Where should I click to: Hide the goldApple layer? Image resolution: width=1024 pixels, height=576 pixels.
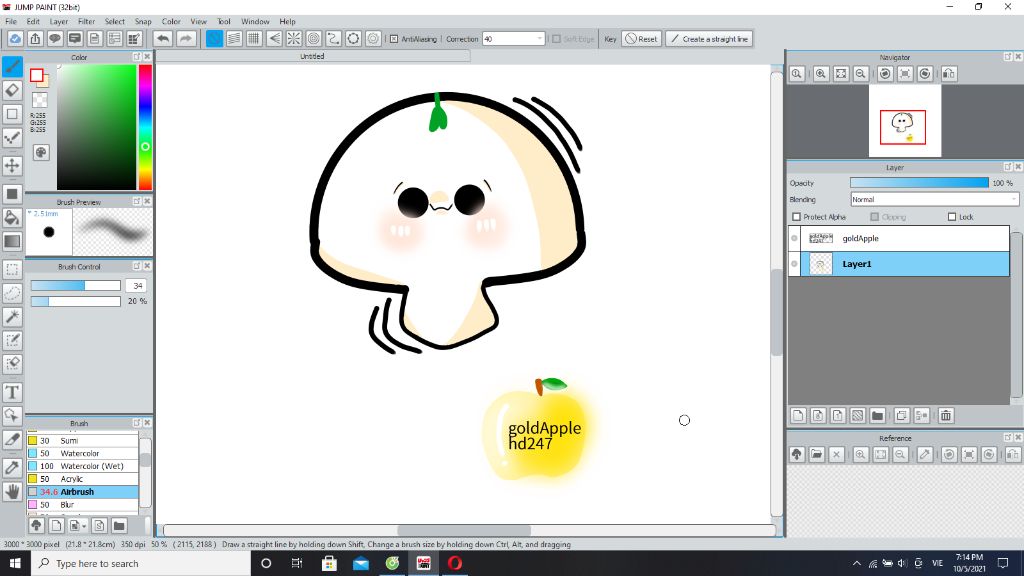pyautogui.click(x=794, y=238)
